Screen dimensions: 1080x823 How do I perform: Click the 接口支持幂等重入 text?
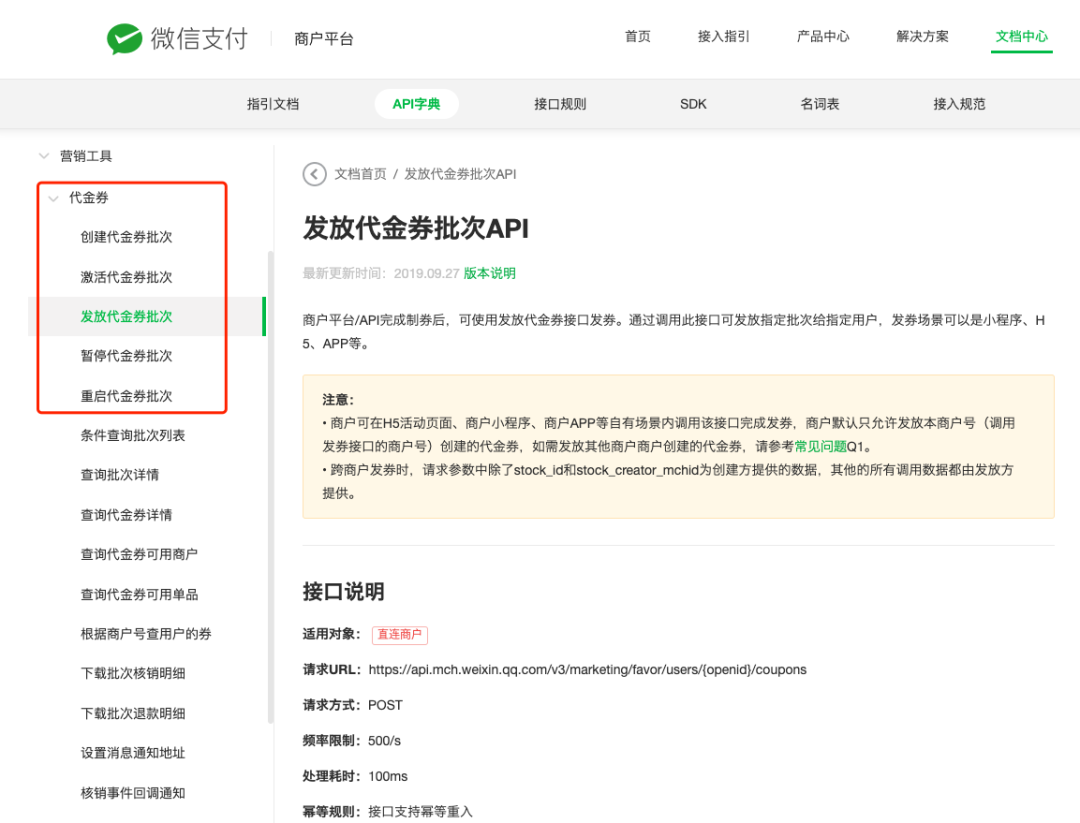pos(420,812)
